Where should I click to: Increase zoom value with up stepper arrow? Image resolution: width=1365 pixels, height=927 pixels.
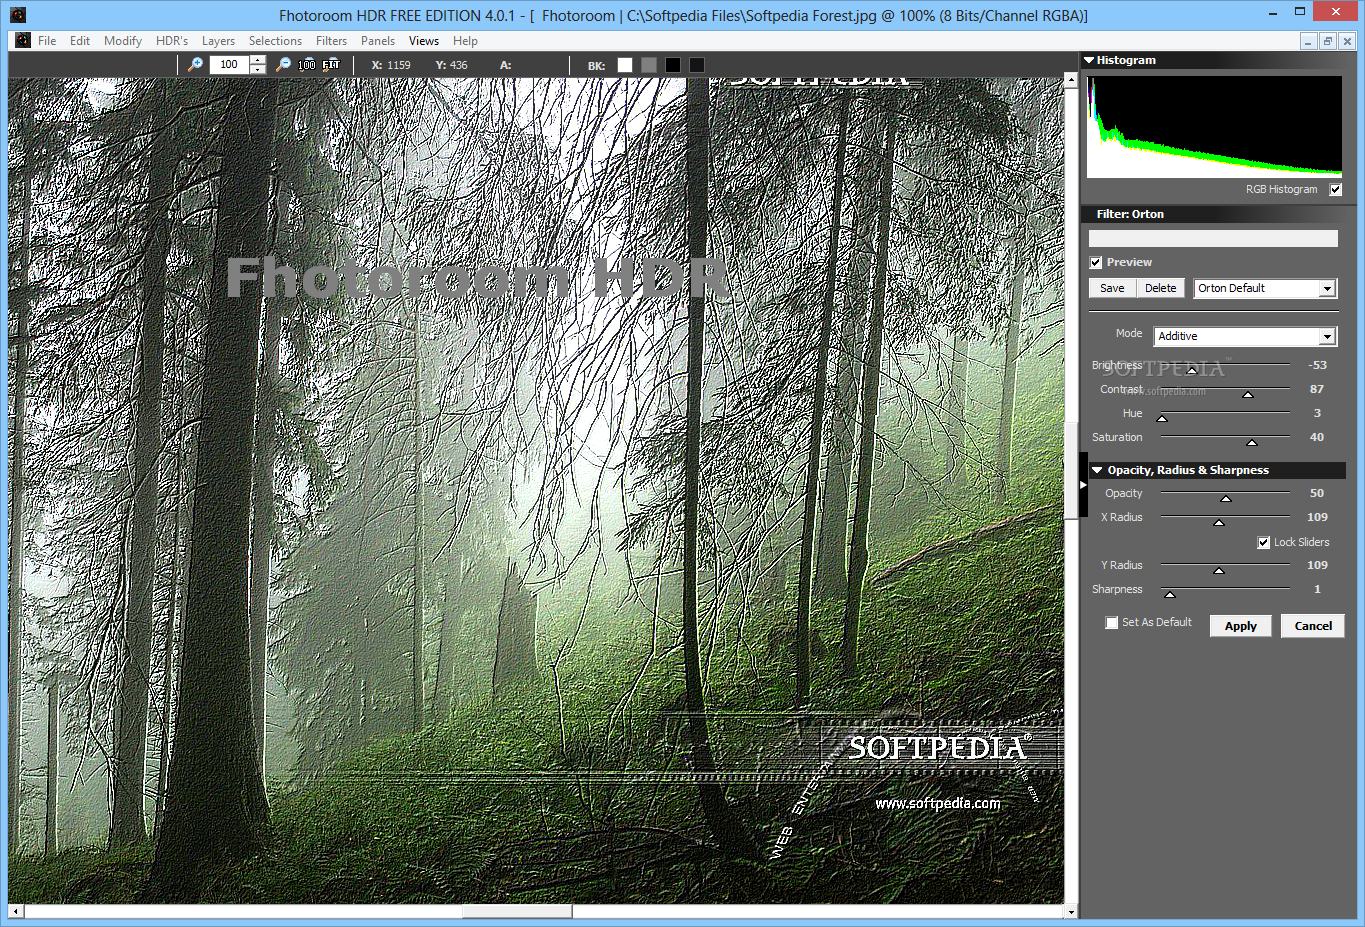tap(258, 59)
